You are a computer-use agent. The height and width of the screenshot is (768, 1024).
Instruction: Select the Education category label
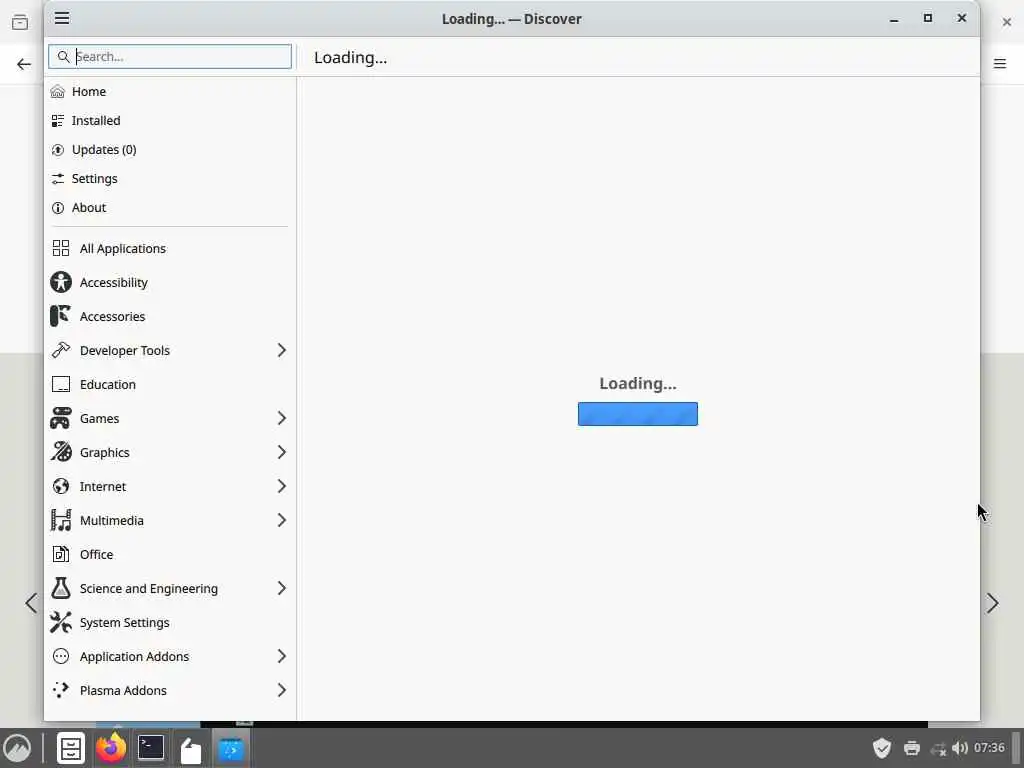pyautogui.click(x=108, y=384)
